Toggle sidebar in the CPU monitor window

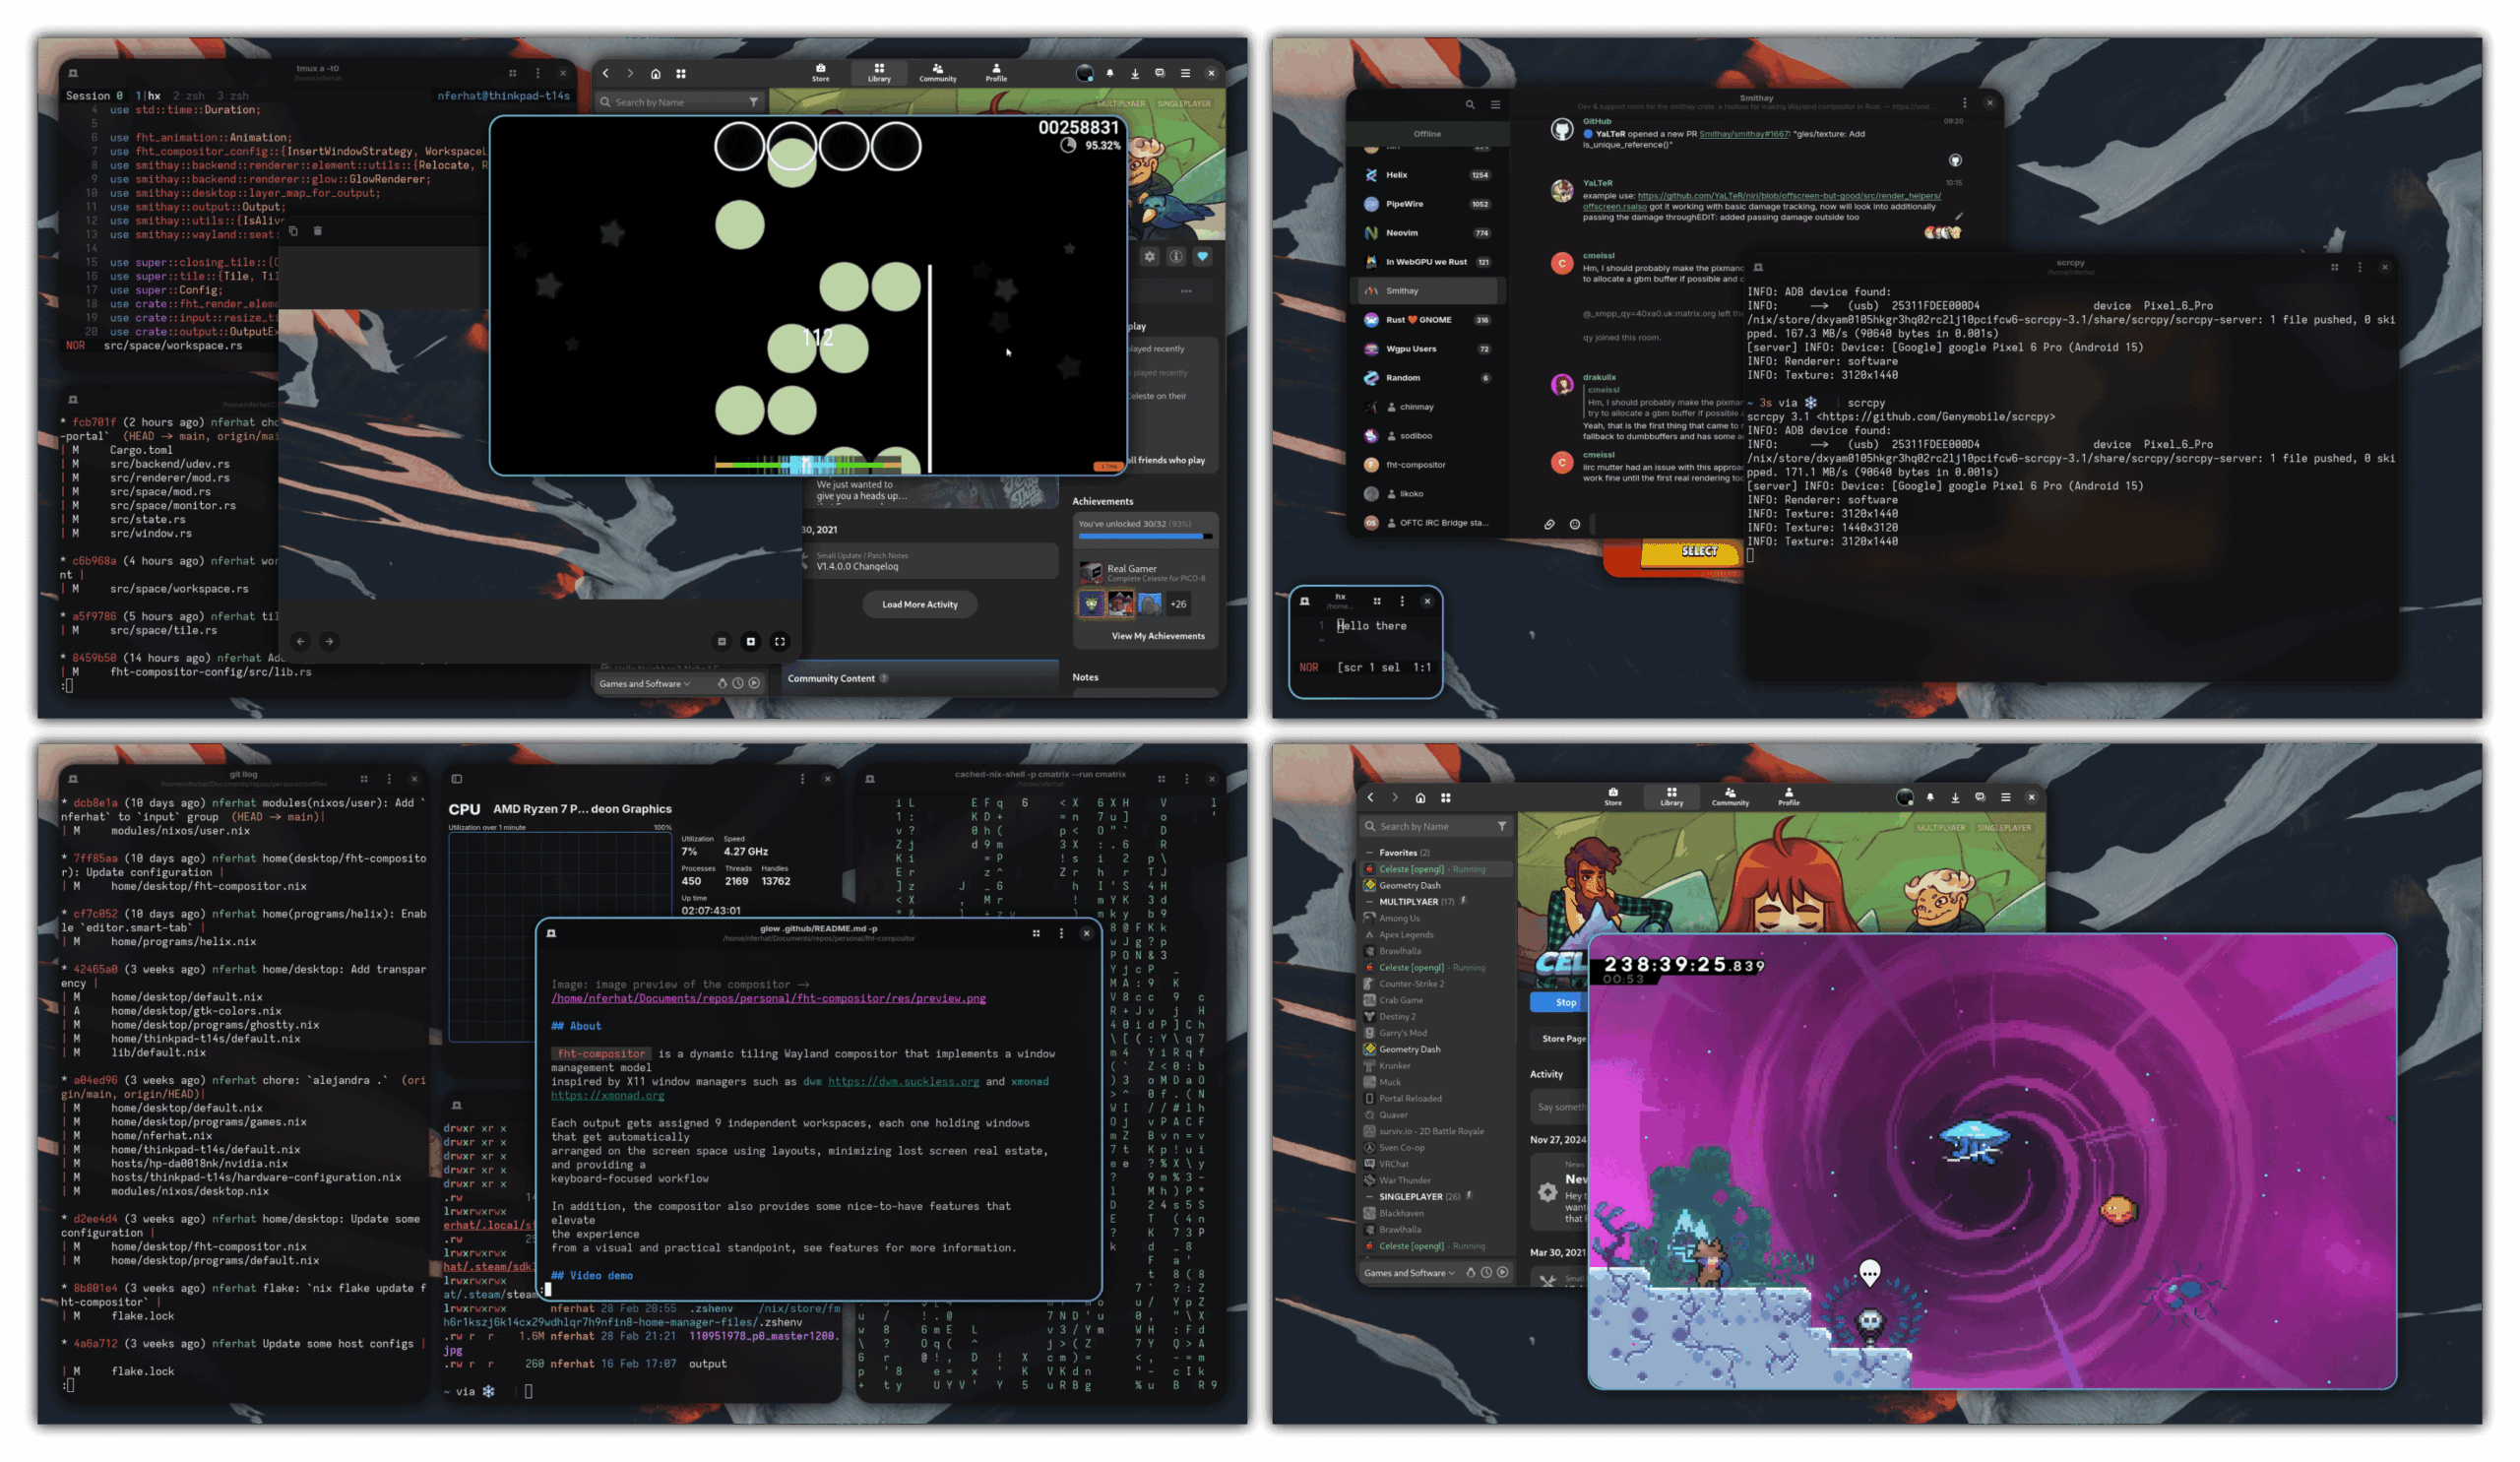(x=457, y=779)
